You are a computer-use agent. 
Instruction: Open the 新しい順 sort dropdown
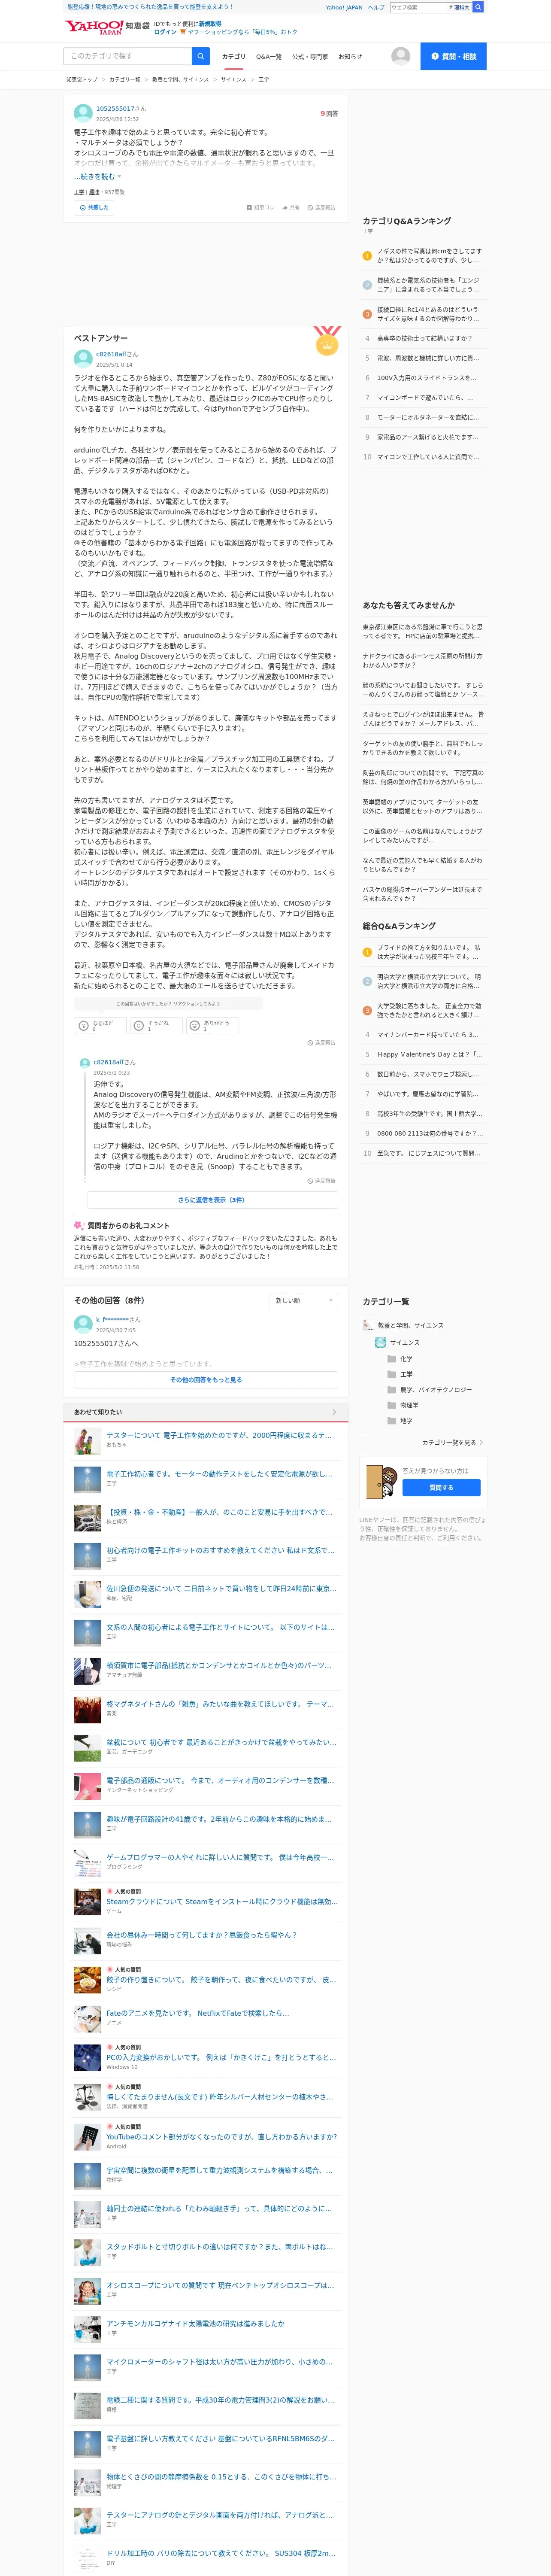(303, 1300)
